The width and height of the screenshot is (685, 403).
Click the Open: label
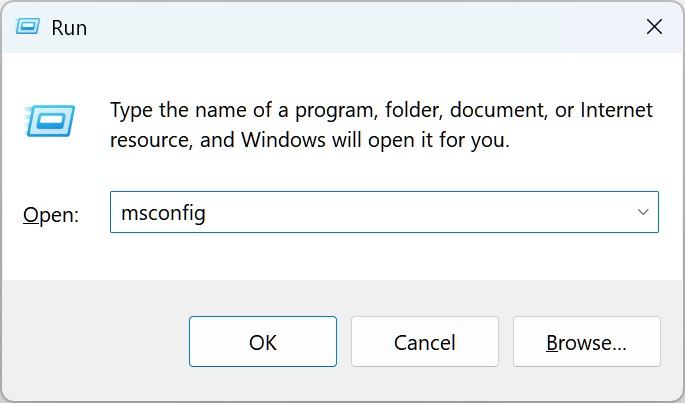coord(51,215)
